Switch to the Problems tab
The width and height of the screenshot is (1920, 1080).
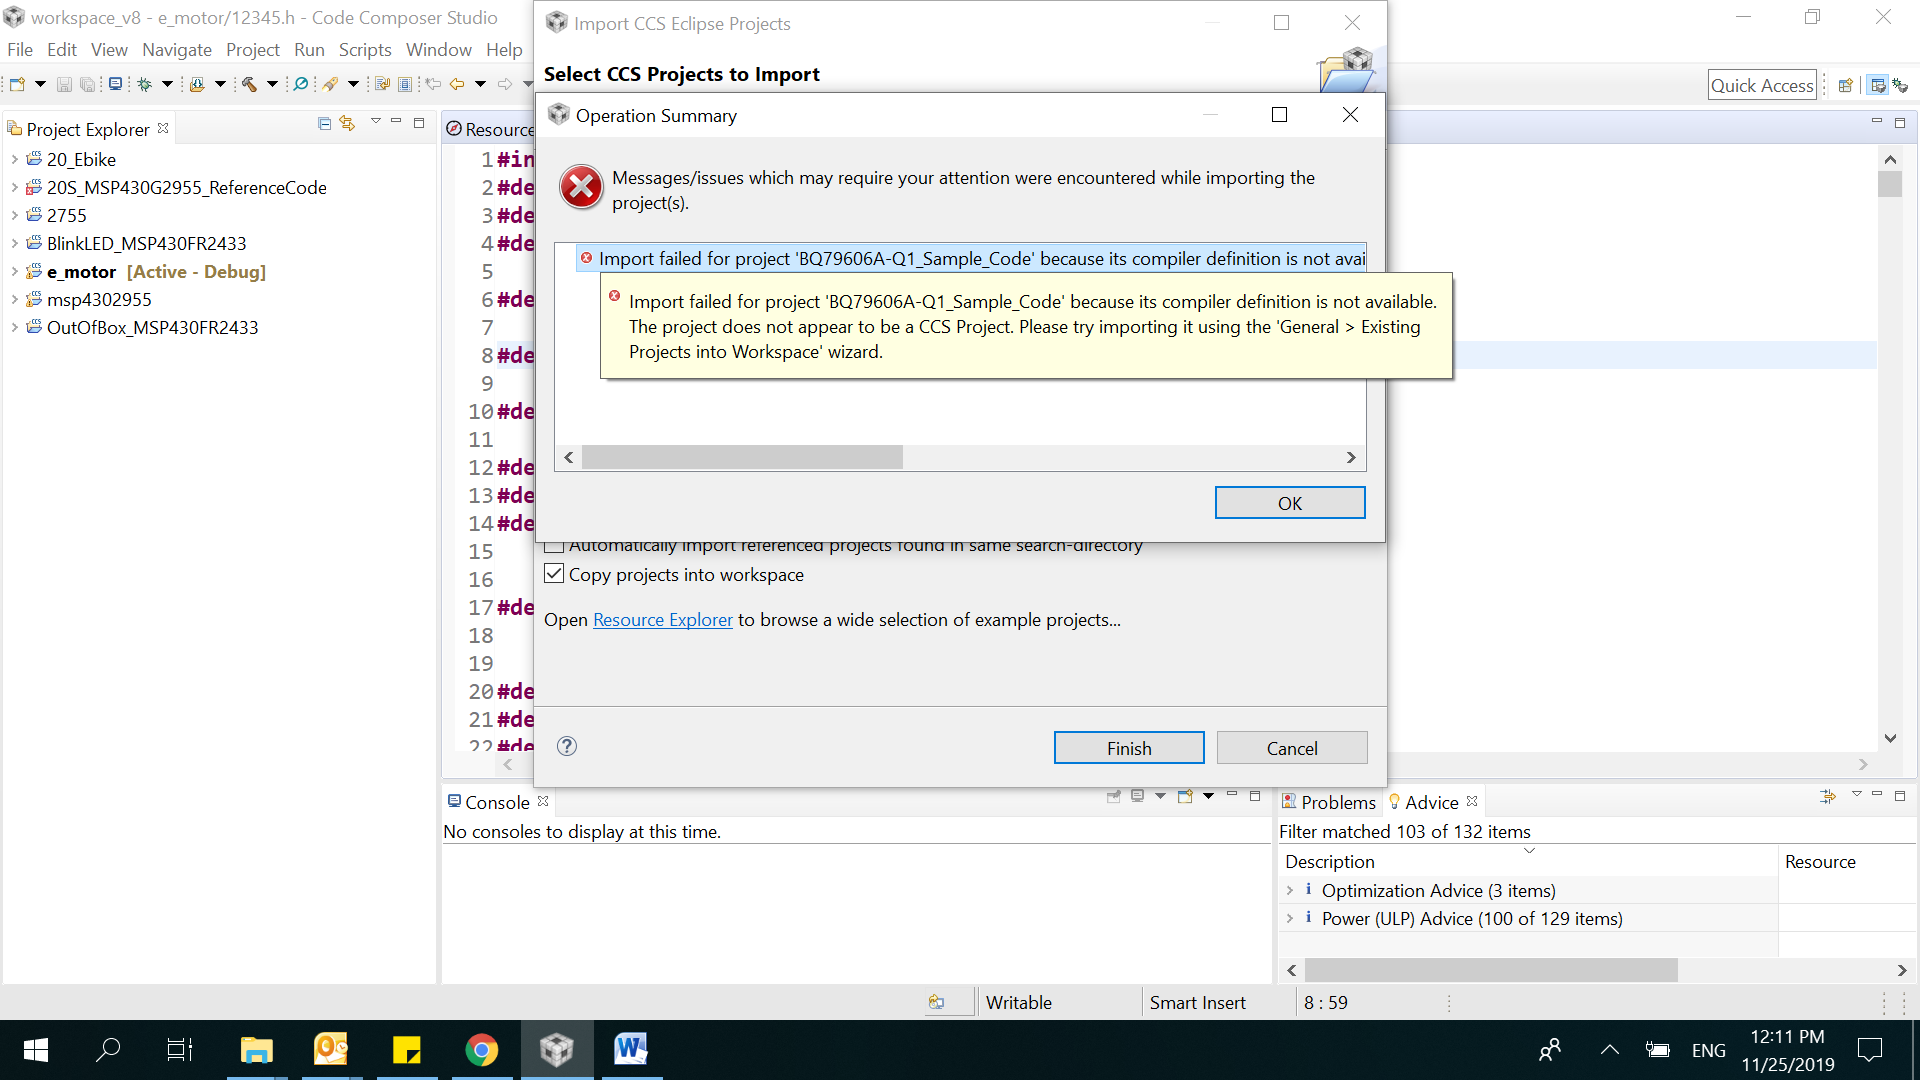pos(1329,802)
